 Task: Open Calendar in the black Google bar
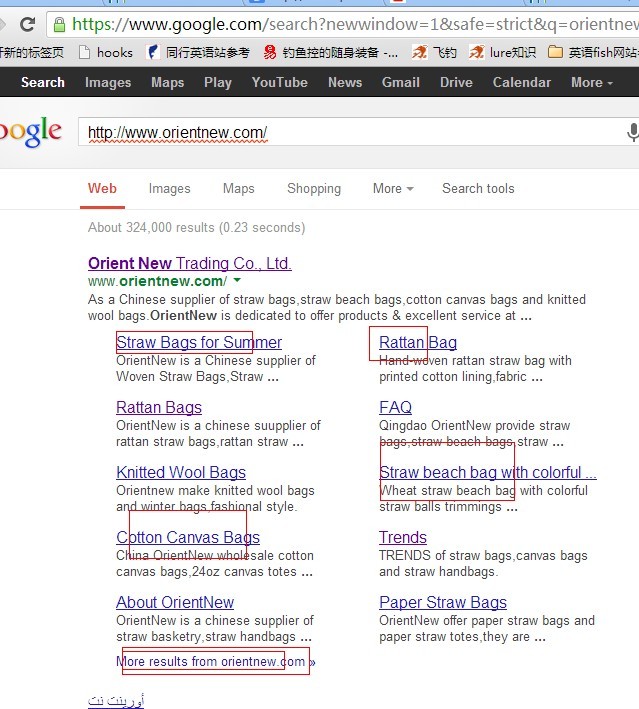(522, 82)
